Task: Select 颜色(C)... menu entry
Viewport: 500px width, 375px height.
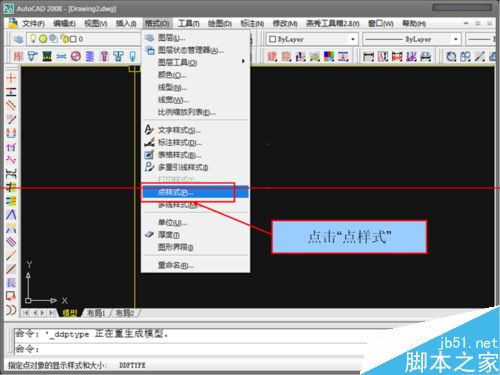Action: tap(196, 75)
